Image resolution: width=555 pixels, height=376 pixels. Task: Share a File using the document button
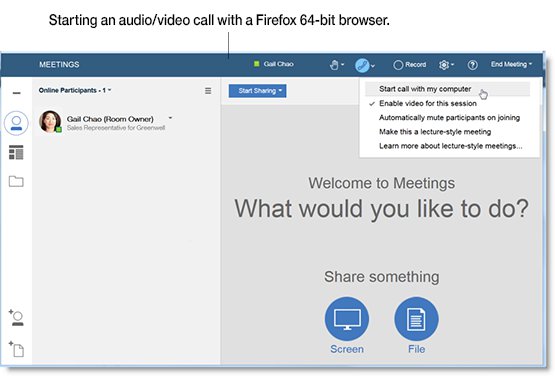coord(416,319)
